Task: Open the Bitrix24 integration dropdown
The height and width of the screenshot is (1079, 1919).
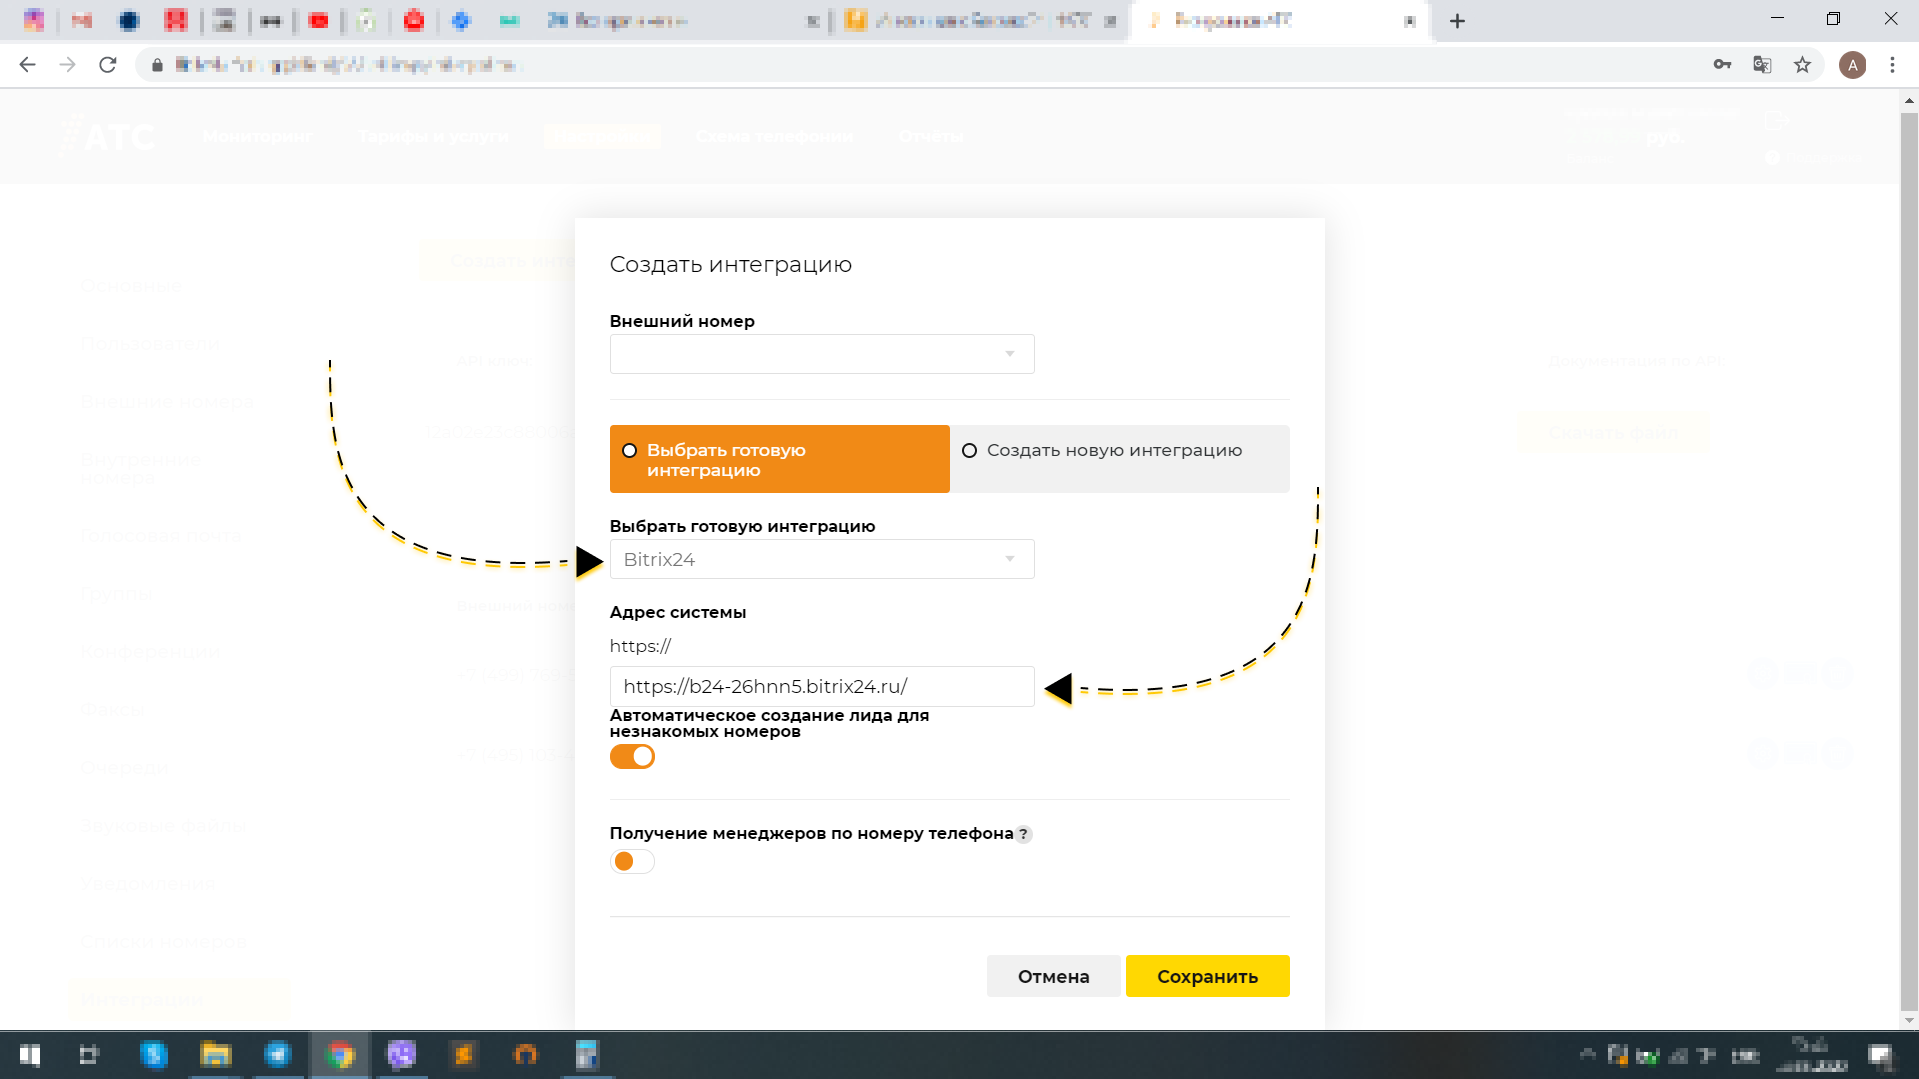Action: (821, 559)
